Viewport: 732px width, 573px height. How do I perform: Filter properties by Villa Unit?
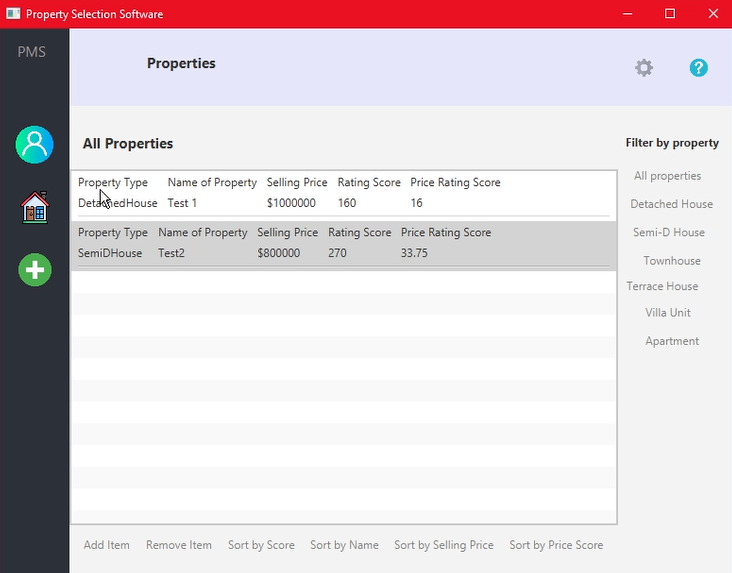[x=668, y=313]
